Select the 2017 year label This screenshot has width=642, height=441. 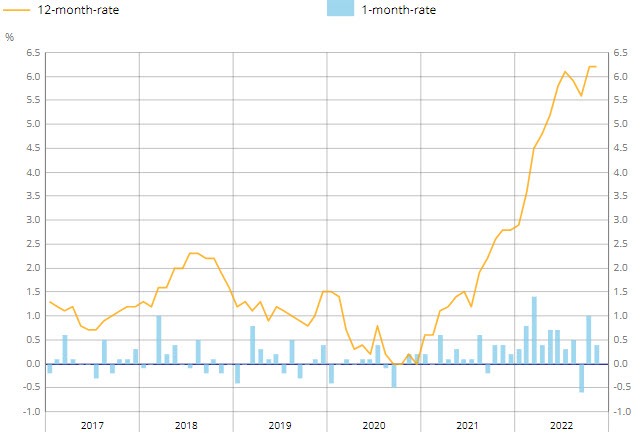point(92,425)
